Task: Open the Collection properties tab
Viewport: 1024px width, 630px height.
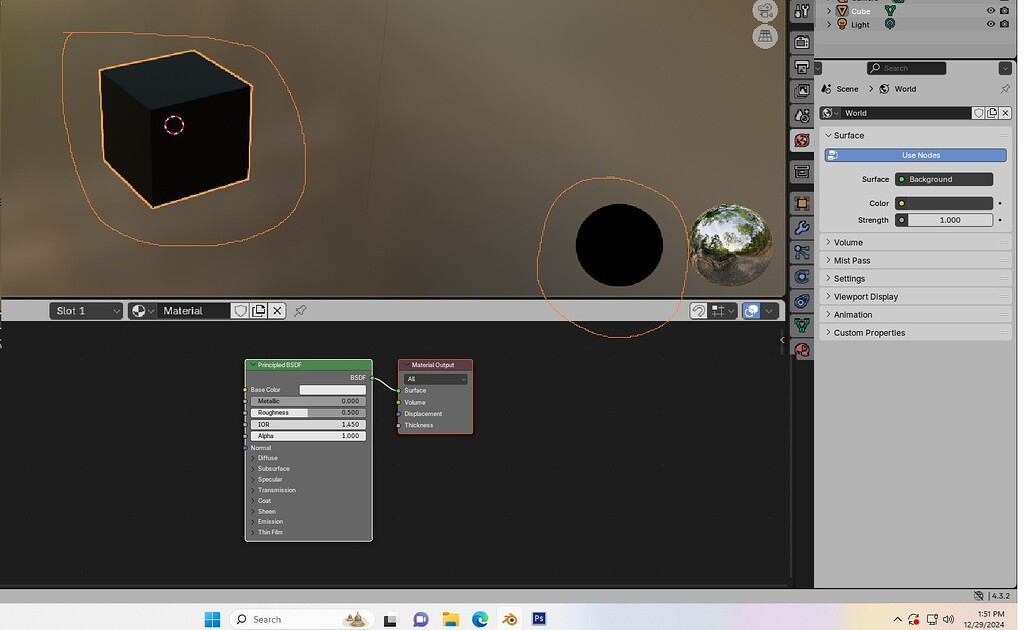Action: point(802,172)
